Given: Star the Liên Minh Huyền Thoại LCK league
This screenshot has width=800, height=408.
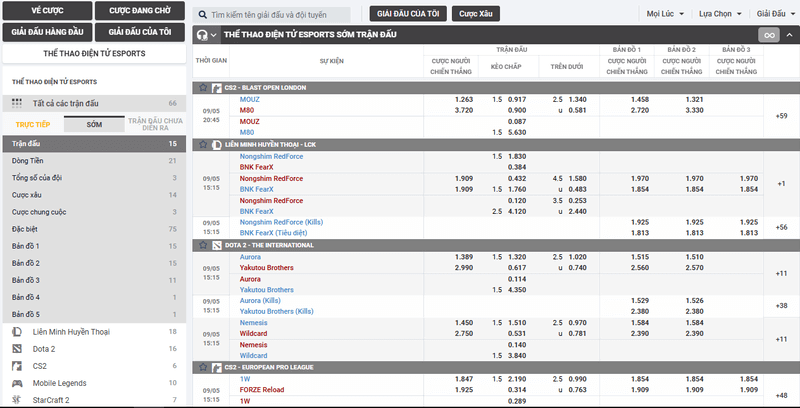Looking at the screenshot, I should tap(203, 144).
